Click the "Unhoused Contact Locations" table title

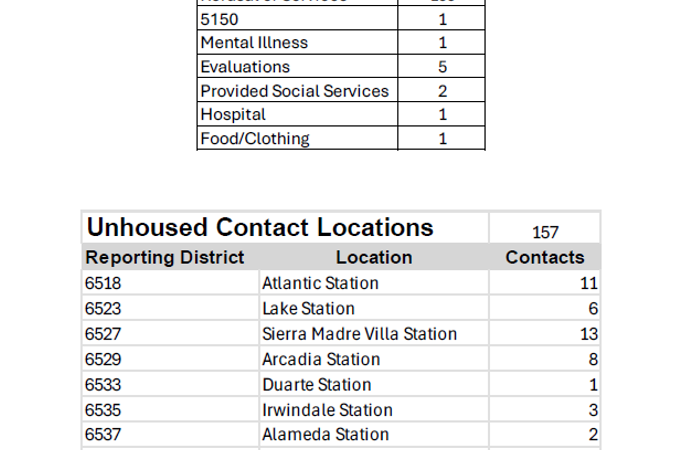(260, 227)
